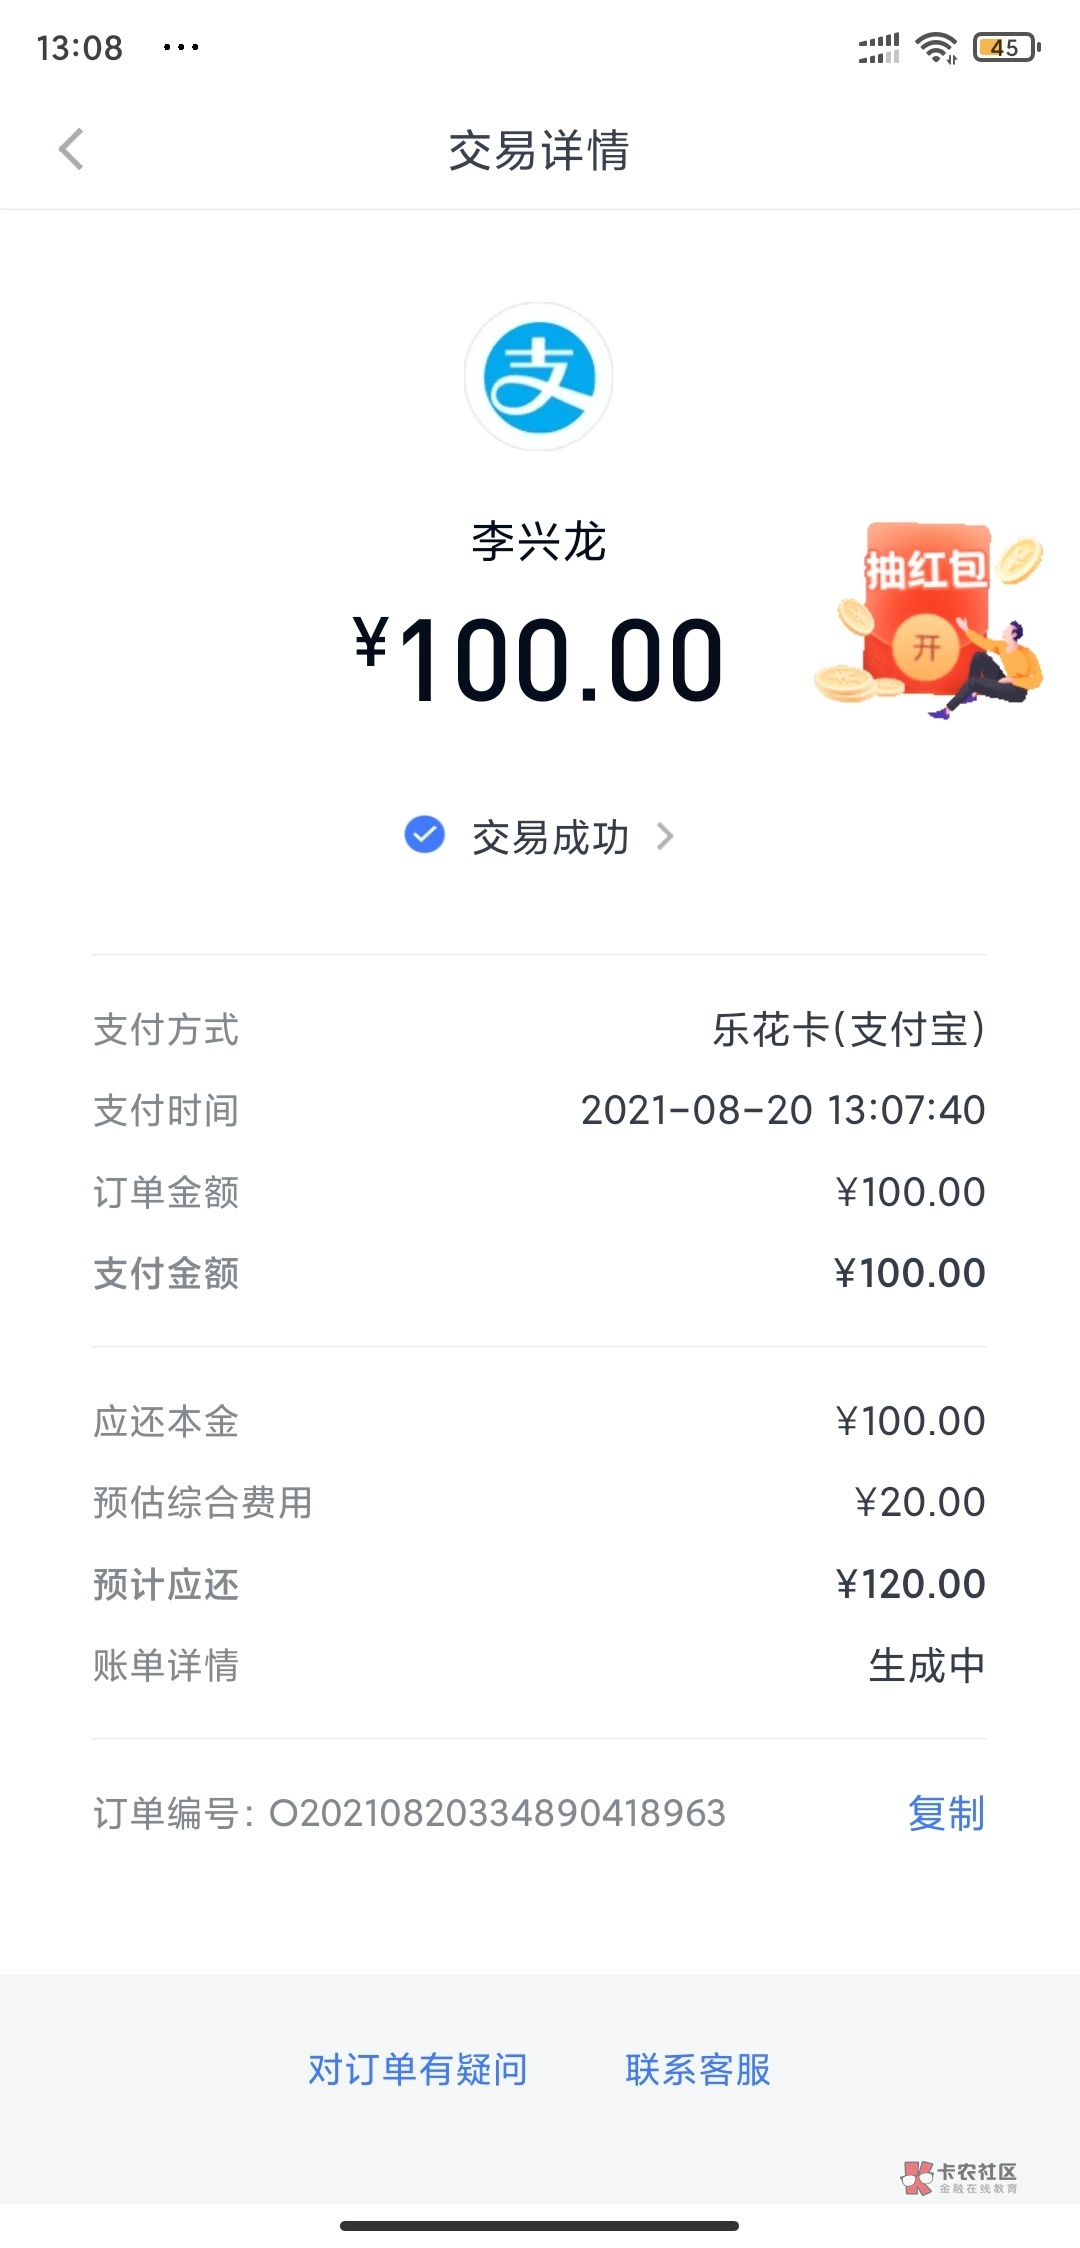Open 交易成功 transaction status details
The height and width of the screenshot is (2248, 1080).
pos(550,837)
